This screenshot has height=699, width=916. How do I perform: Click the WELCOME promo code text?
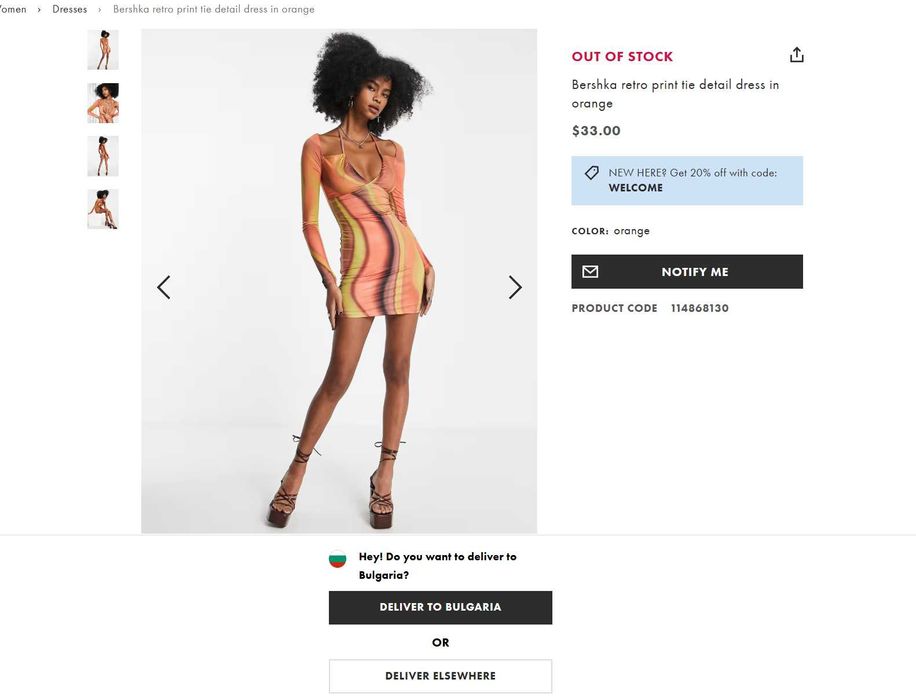click(x=636, y=188)
